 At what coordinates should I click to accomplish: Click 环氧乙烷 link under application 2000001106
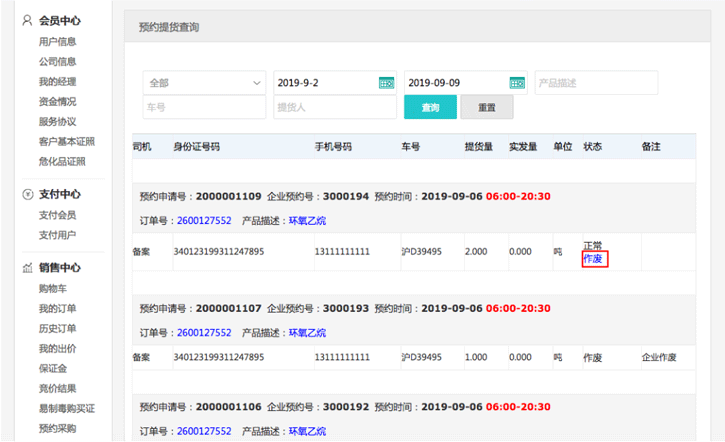click(307, 431)
